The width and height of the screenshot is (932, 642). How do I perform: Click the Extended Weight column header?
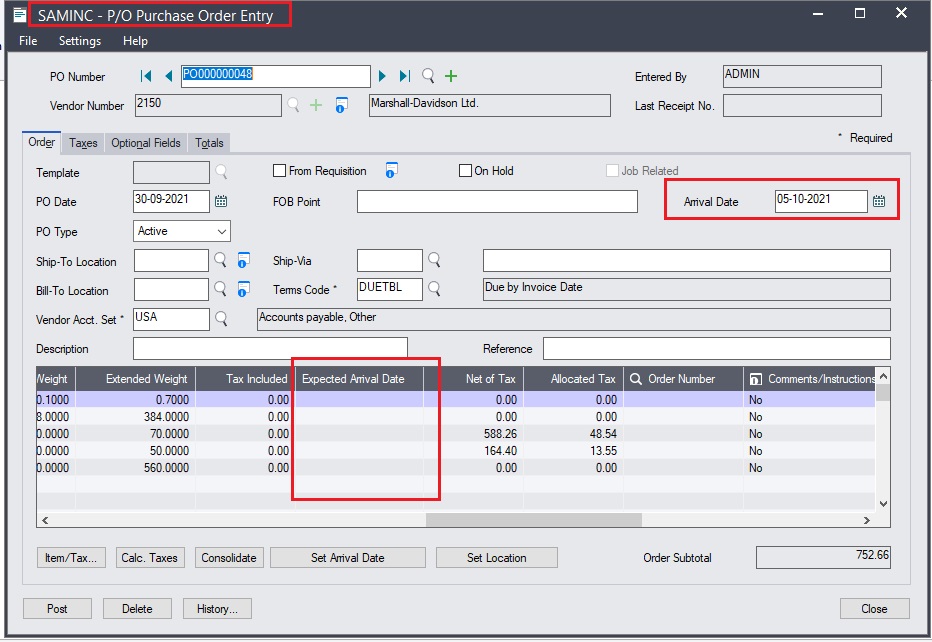(136, 379)
